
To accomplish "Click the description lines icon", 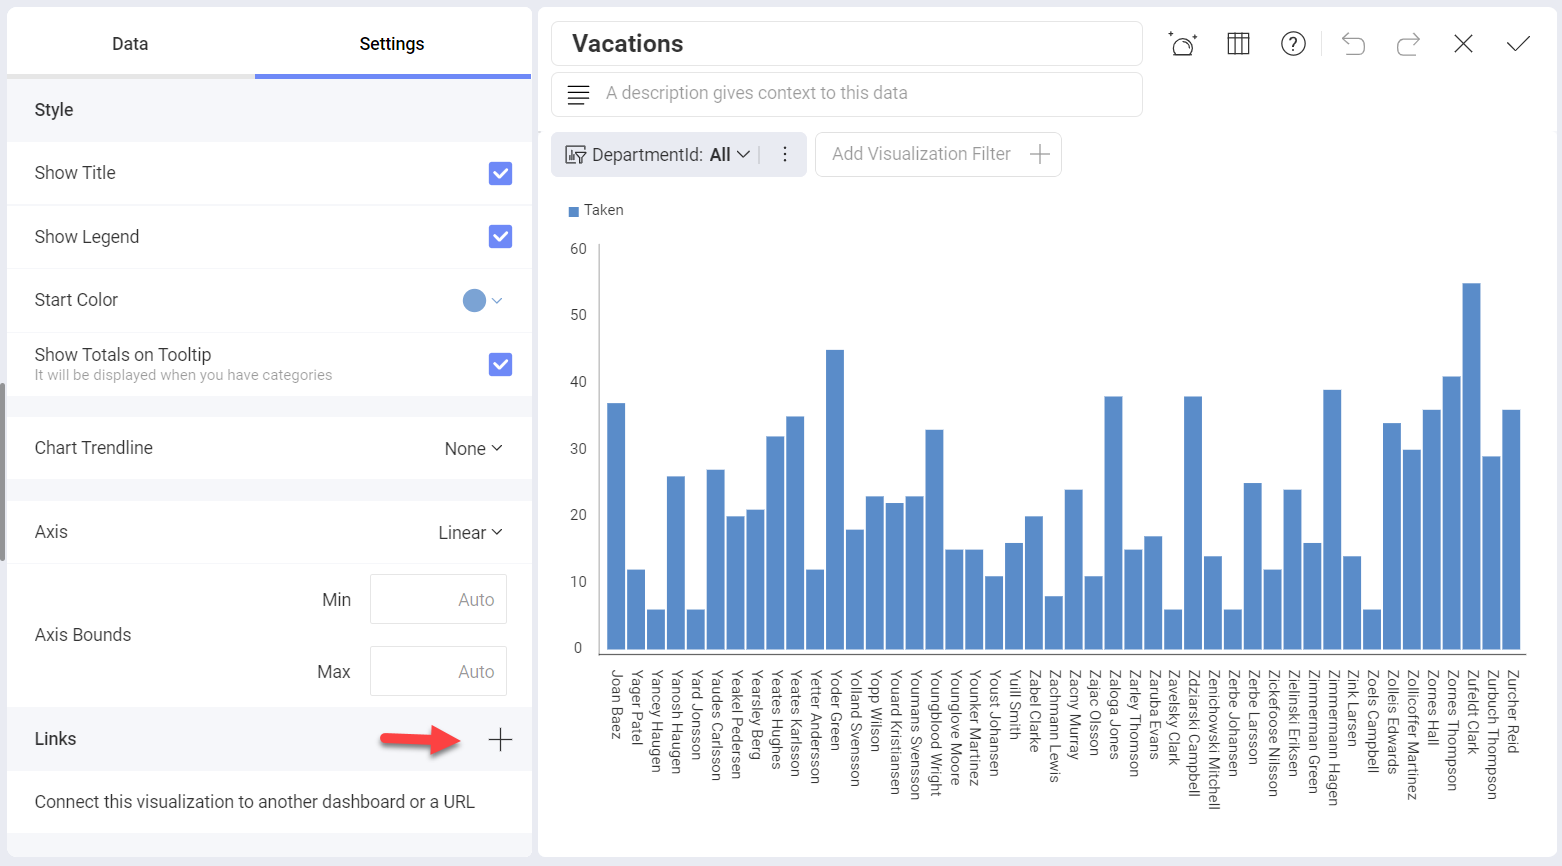I will click(x=578, y=95).
